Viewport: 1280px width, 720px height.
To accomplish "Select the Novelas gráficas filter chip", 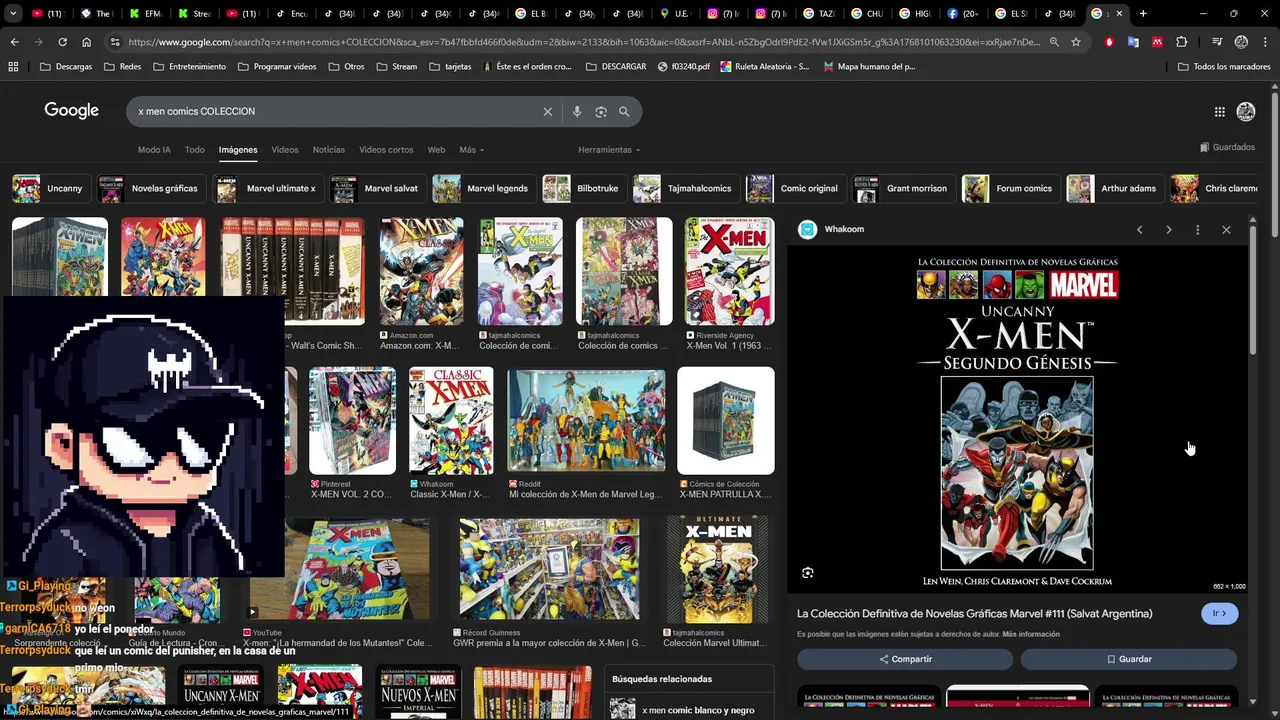I will point(153,188).
